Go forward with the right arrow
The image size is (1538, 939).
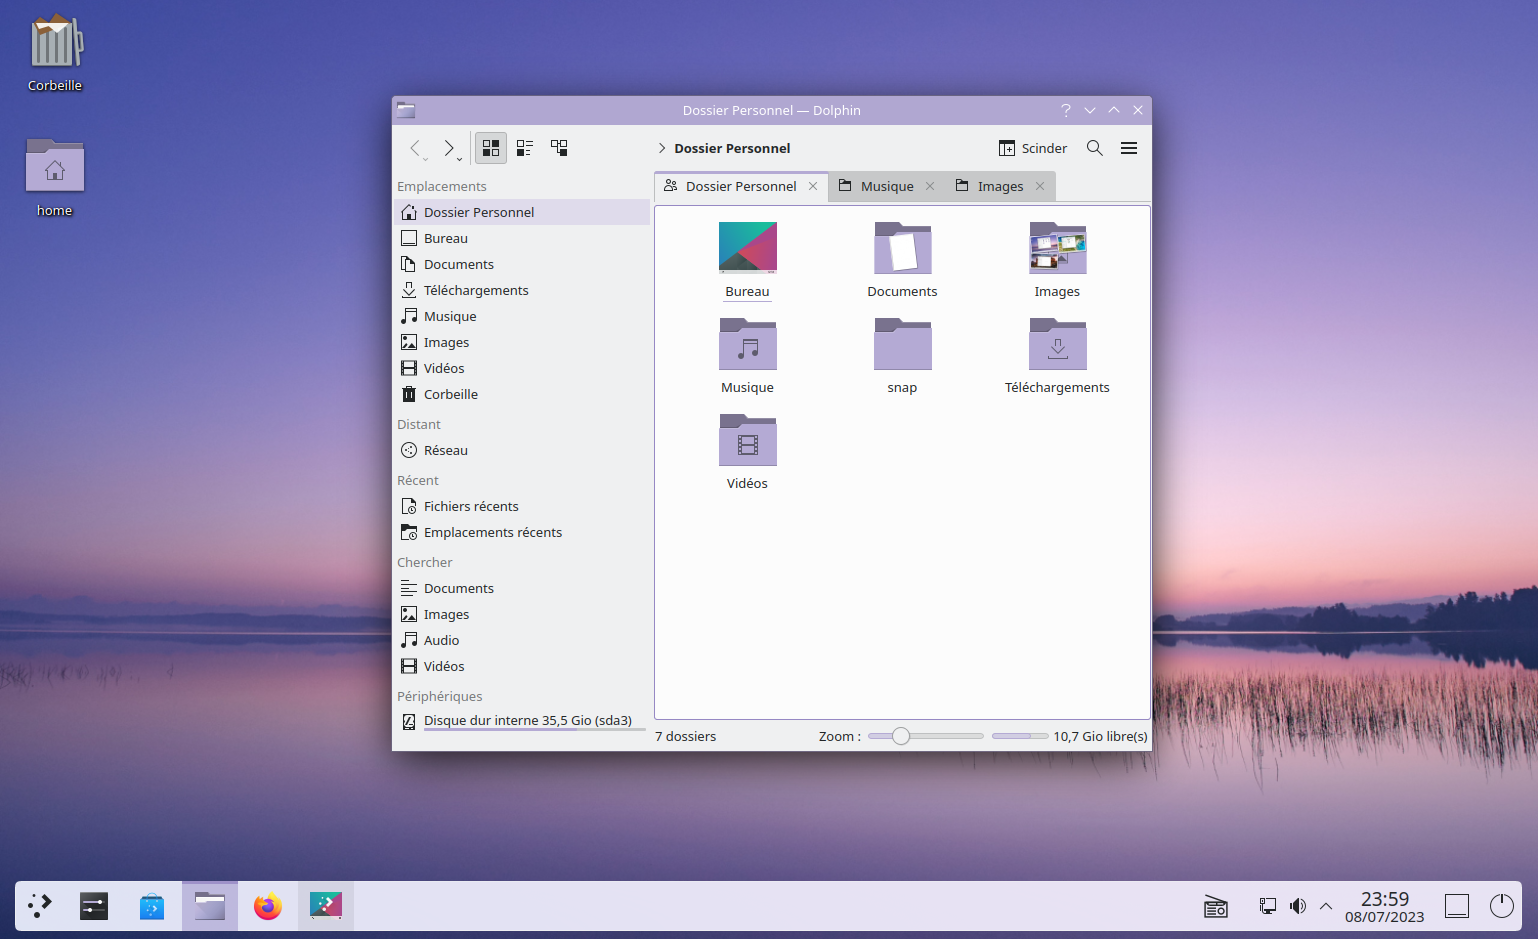[x=448, y=148]
